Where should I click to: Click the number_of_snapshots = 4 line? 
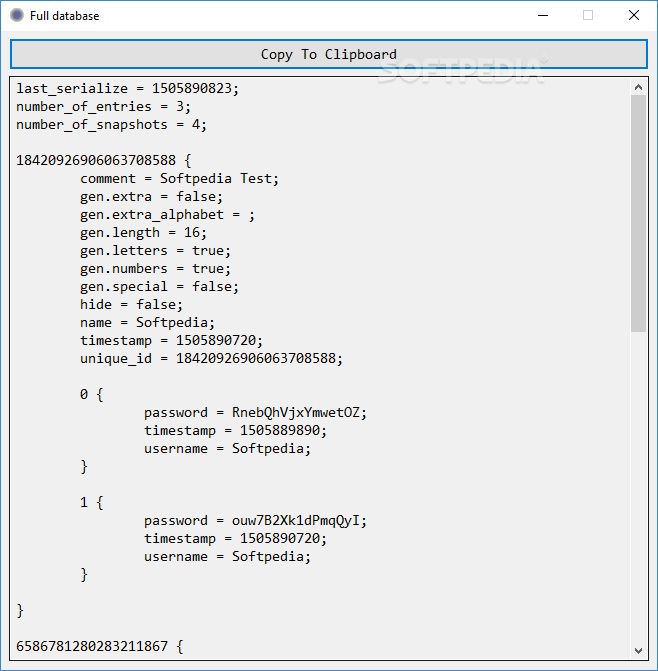(x=111, y=124)
